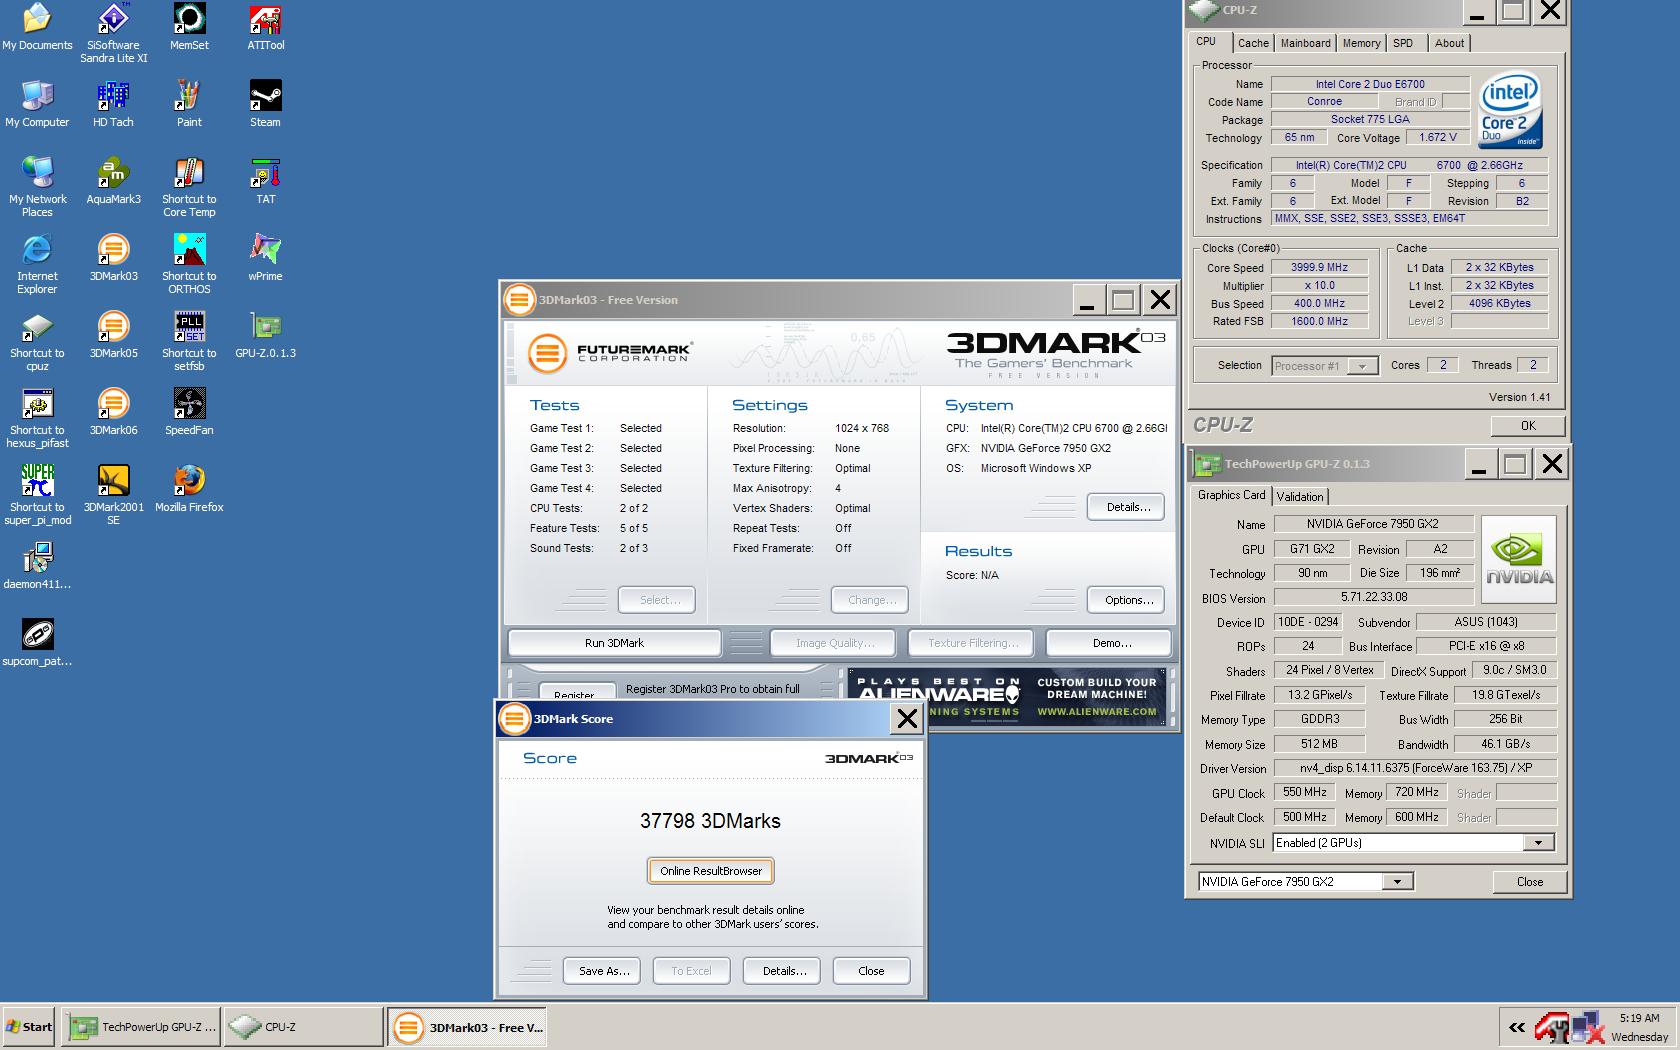Click the 3DMark03 - Free V... taskbar button
This screenshot has height=1050, width=1680.
pos(467,1027)
